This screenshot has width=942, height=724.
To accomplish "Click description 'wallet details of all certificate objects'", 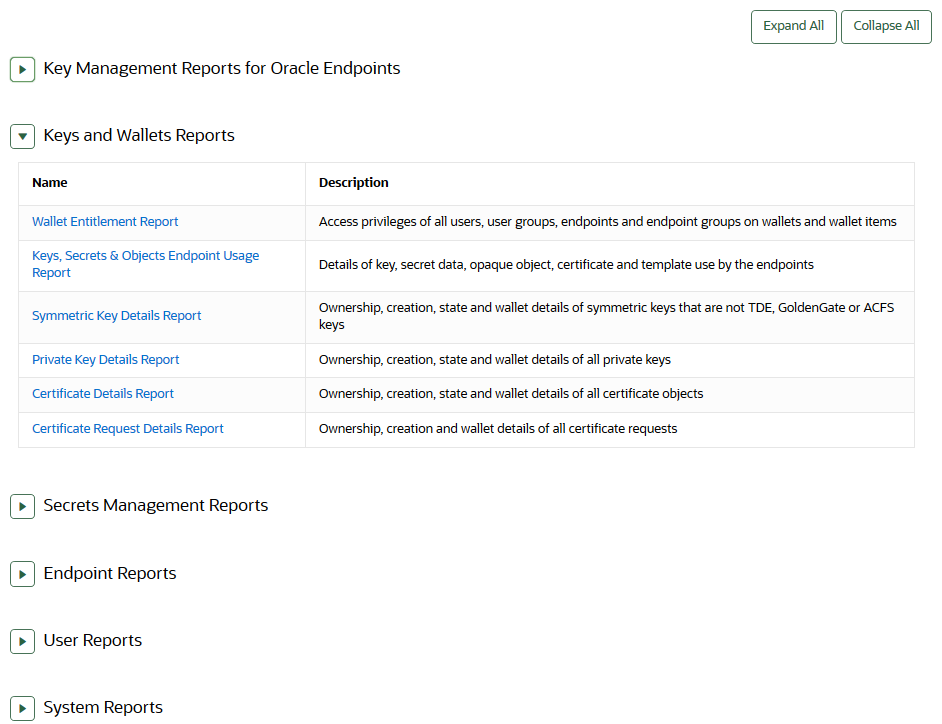I will pyautogui.click(x=511, y=394).
